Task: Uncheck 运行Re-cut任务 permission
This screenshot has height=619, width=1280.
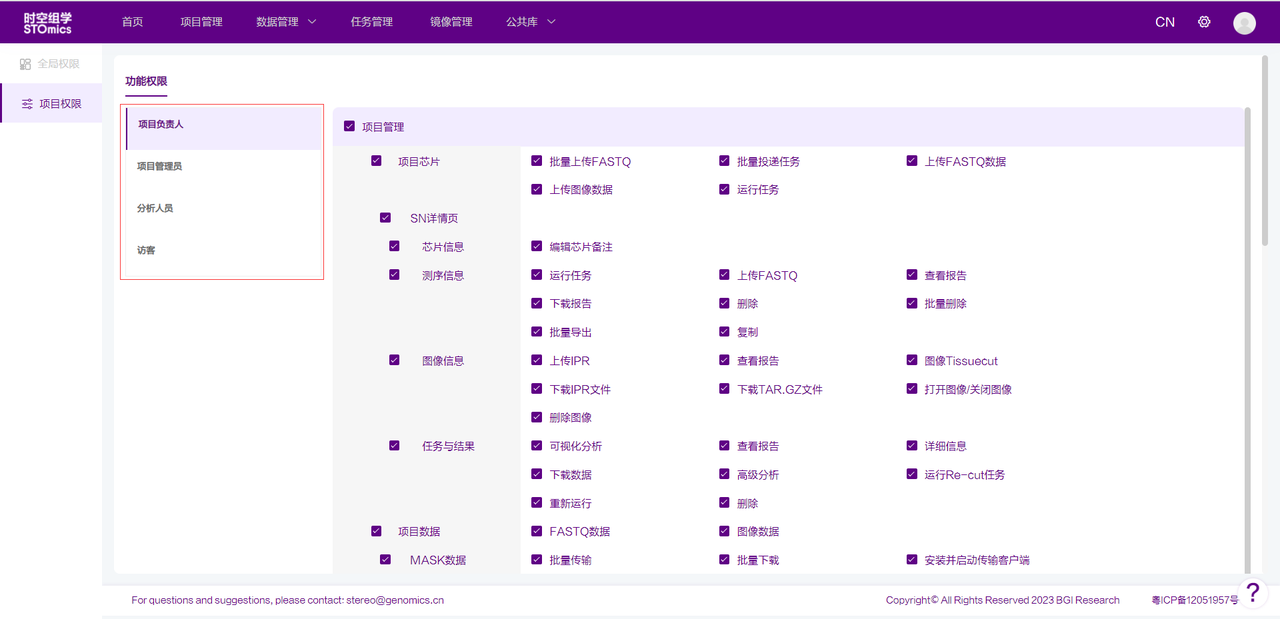Action: click(x=912, y=474)
